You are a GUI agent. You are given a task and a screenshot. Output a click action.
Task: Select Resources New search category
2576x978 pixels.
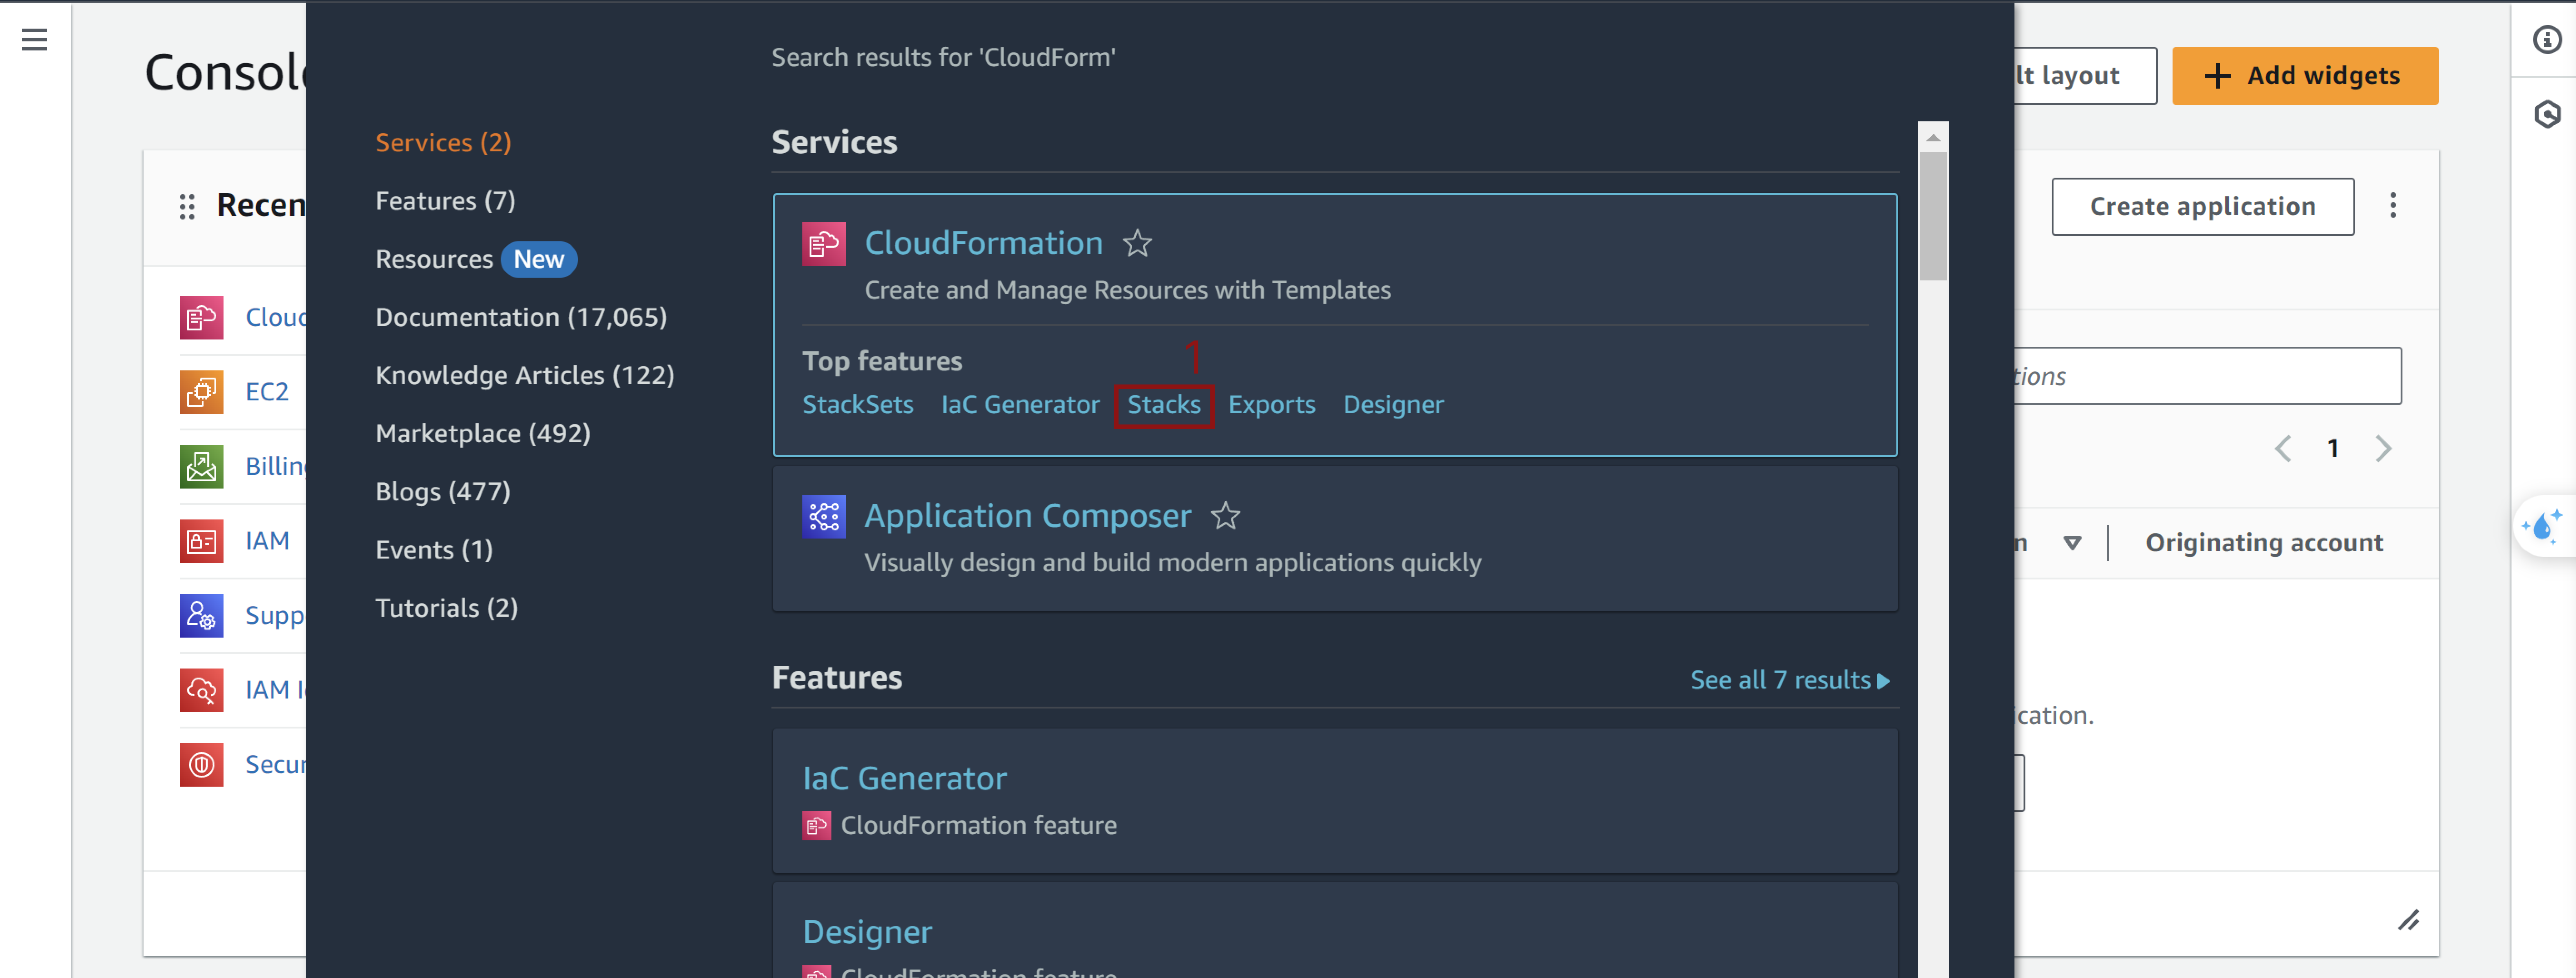coord(475,259)
